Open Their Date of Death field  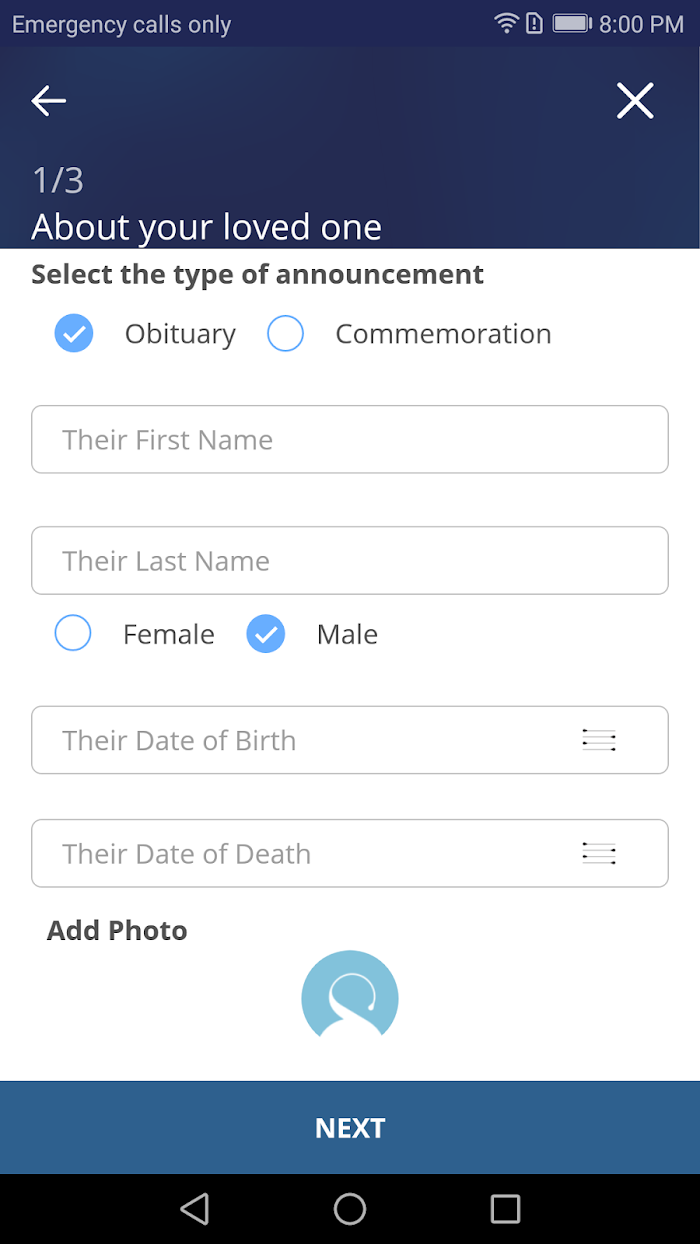350,853
